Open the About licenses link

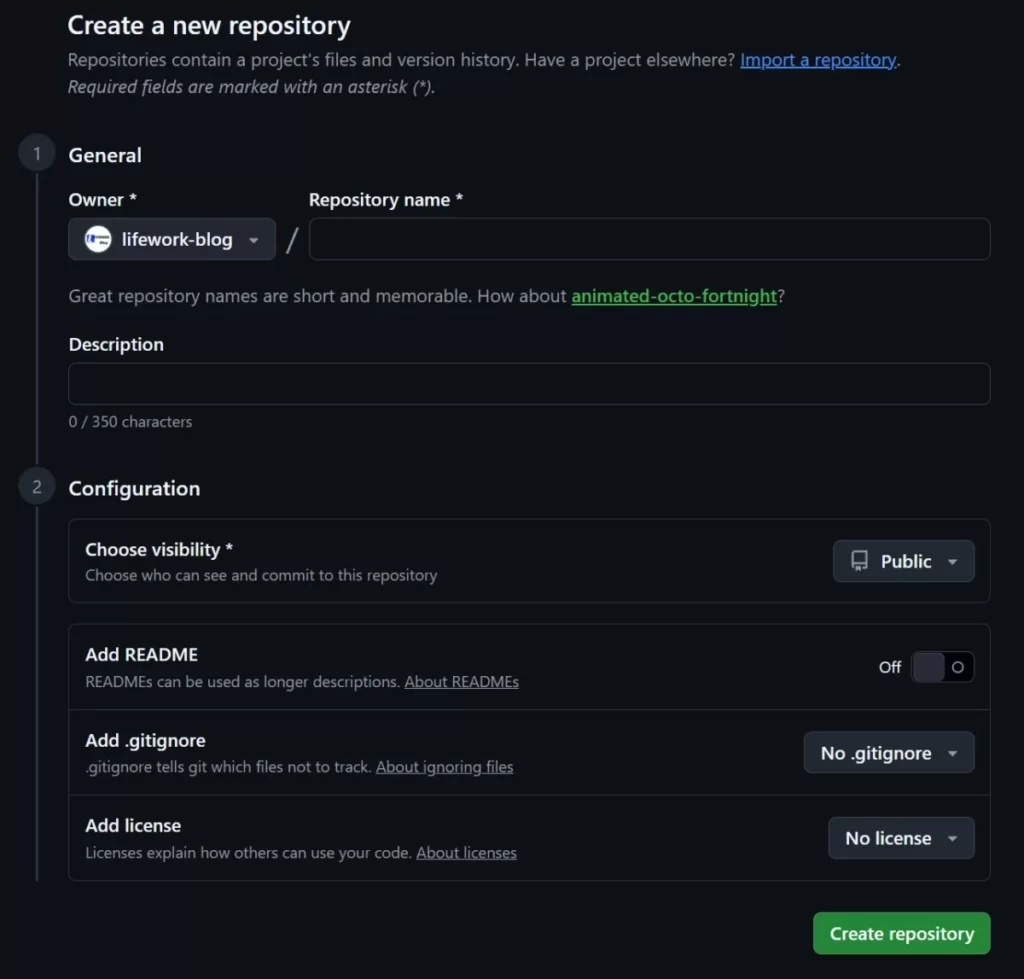466,853
